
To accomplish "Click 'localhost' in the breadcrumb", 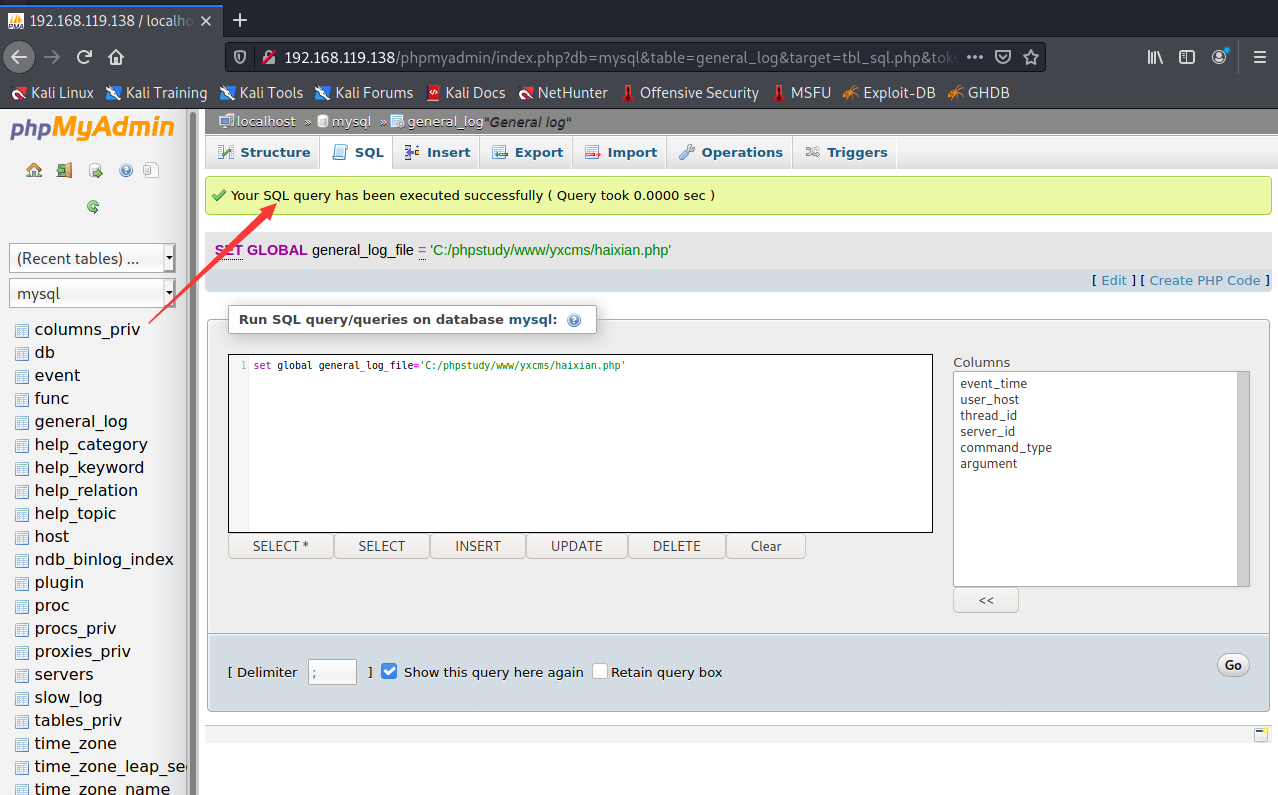I will tap(266, 121).
